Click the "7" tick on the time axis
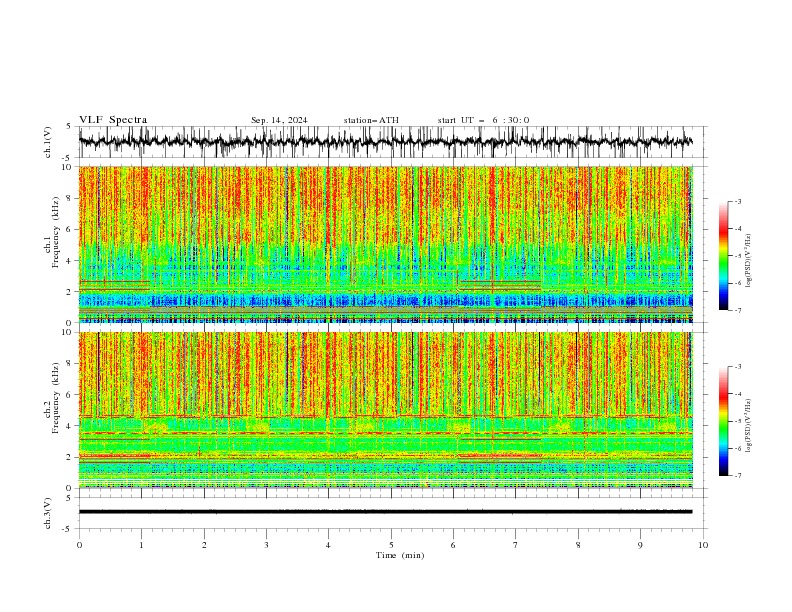The width and height of the screenshot is (792, 612). point(516,545)
